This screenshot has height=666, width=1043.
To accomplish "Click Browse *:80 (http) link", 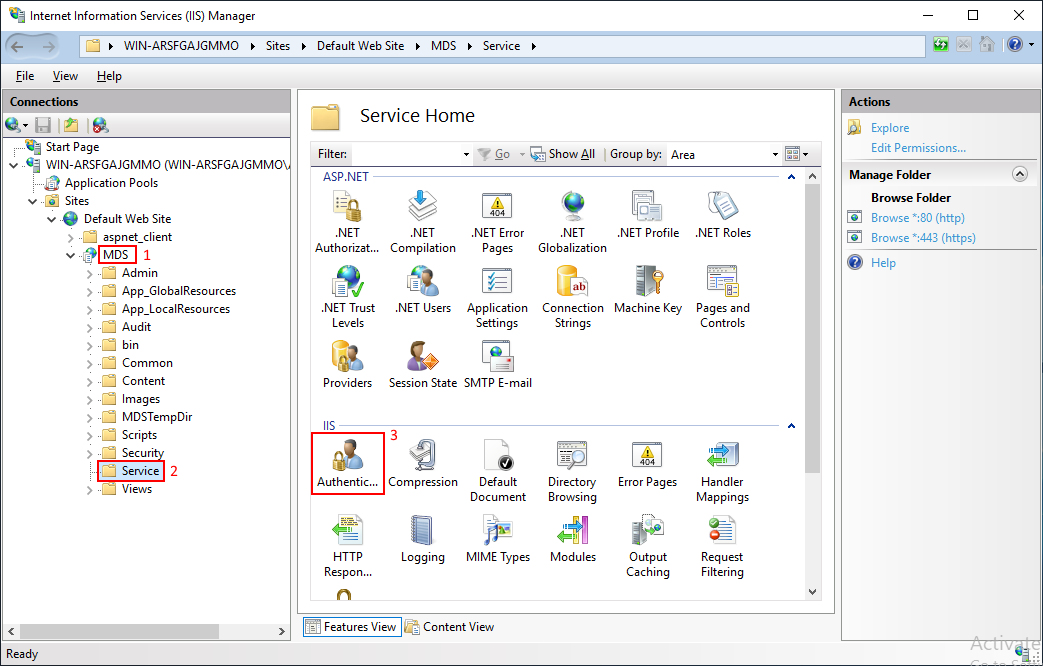I will (x=917, y=218).
